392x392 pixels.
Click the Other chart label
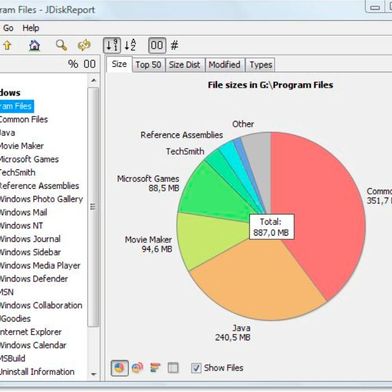click(x=243, y=124)
